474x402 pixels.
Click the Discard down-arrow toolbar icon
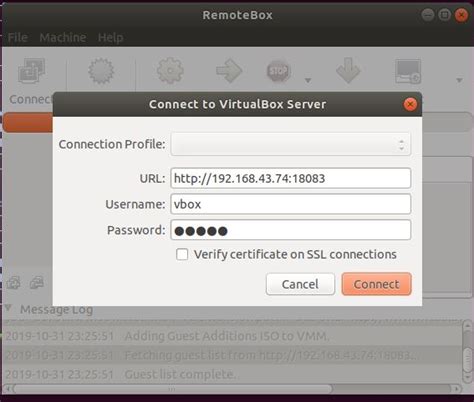(348, 70)
